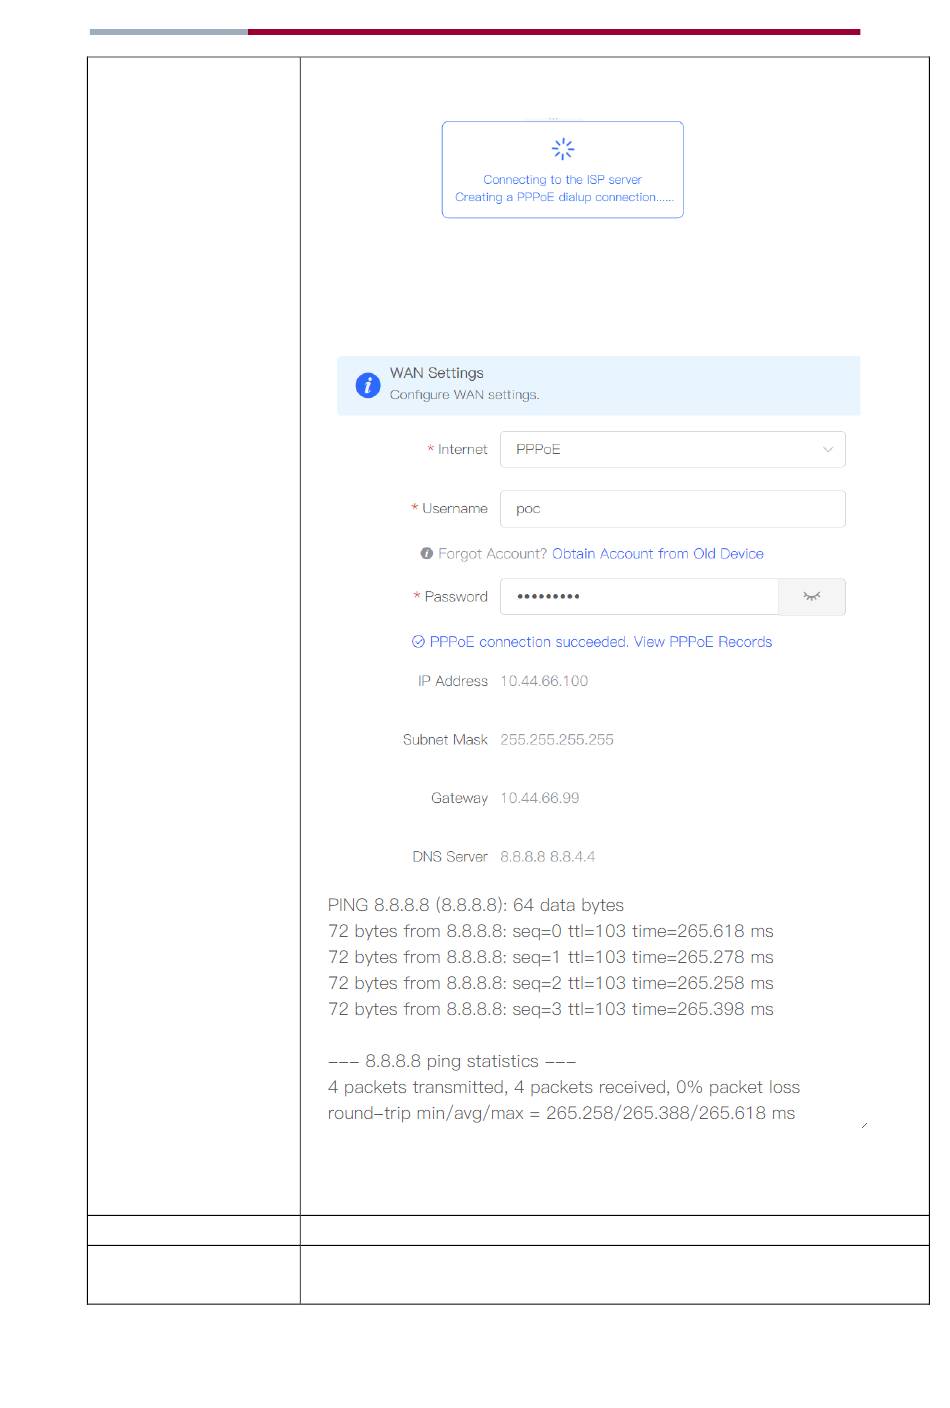The height and width of the screenshot is (1408, 950).
Task: Open Obtain Account from Old Device link
Action: click(658, 554)
